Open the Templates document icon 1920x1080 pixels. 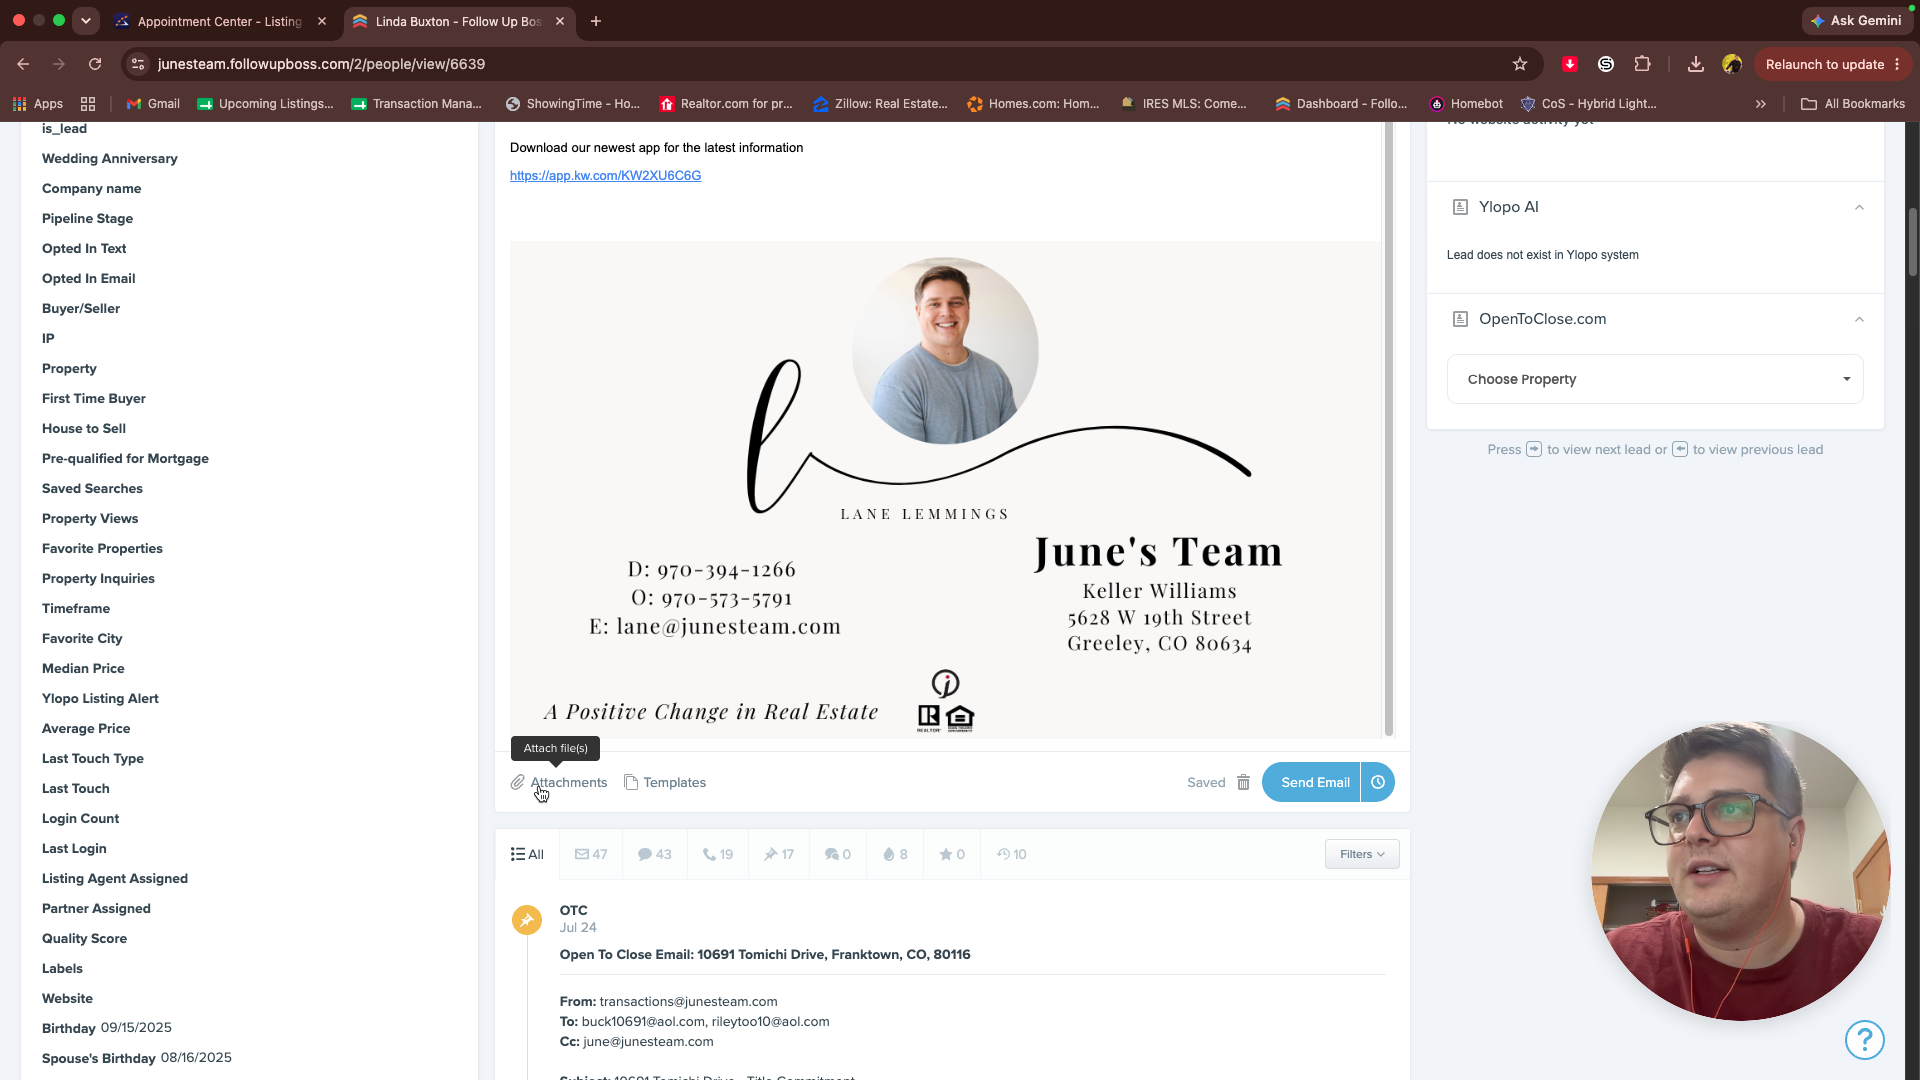631,782
